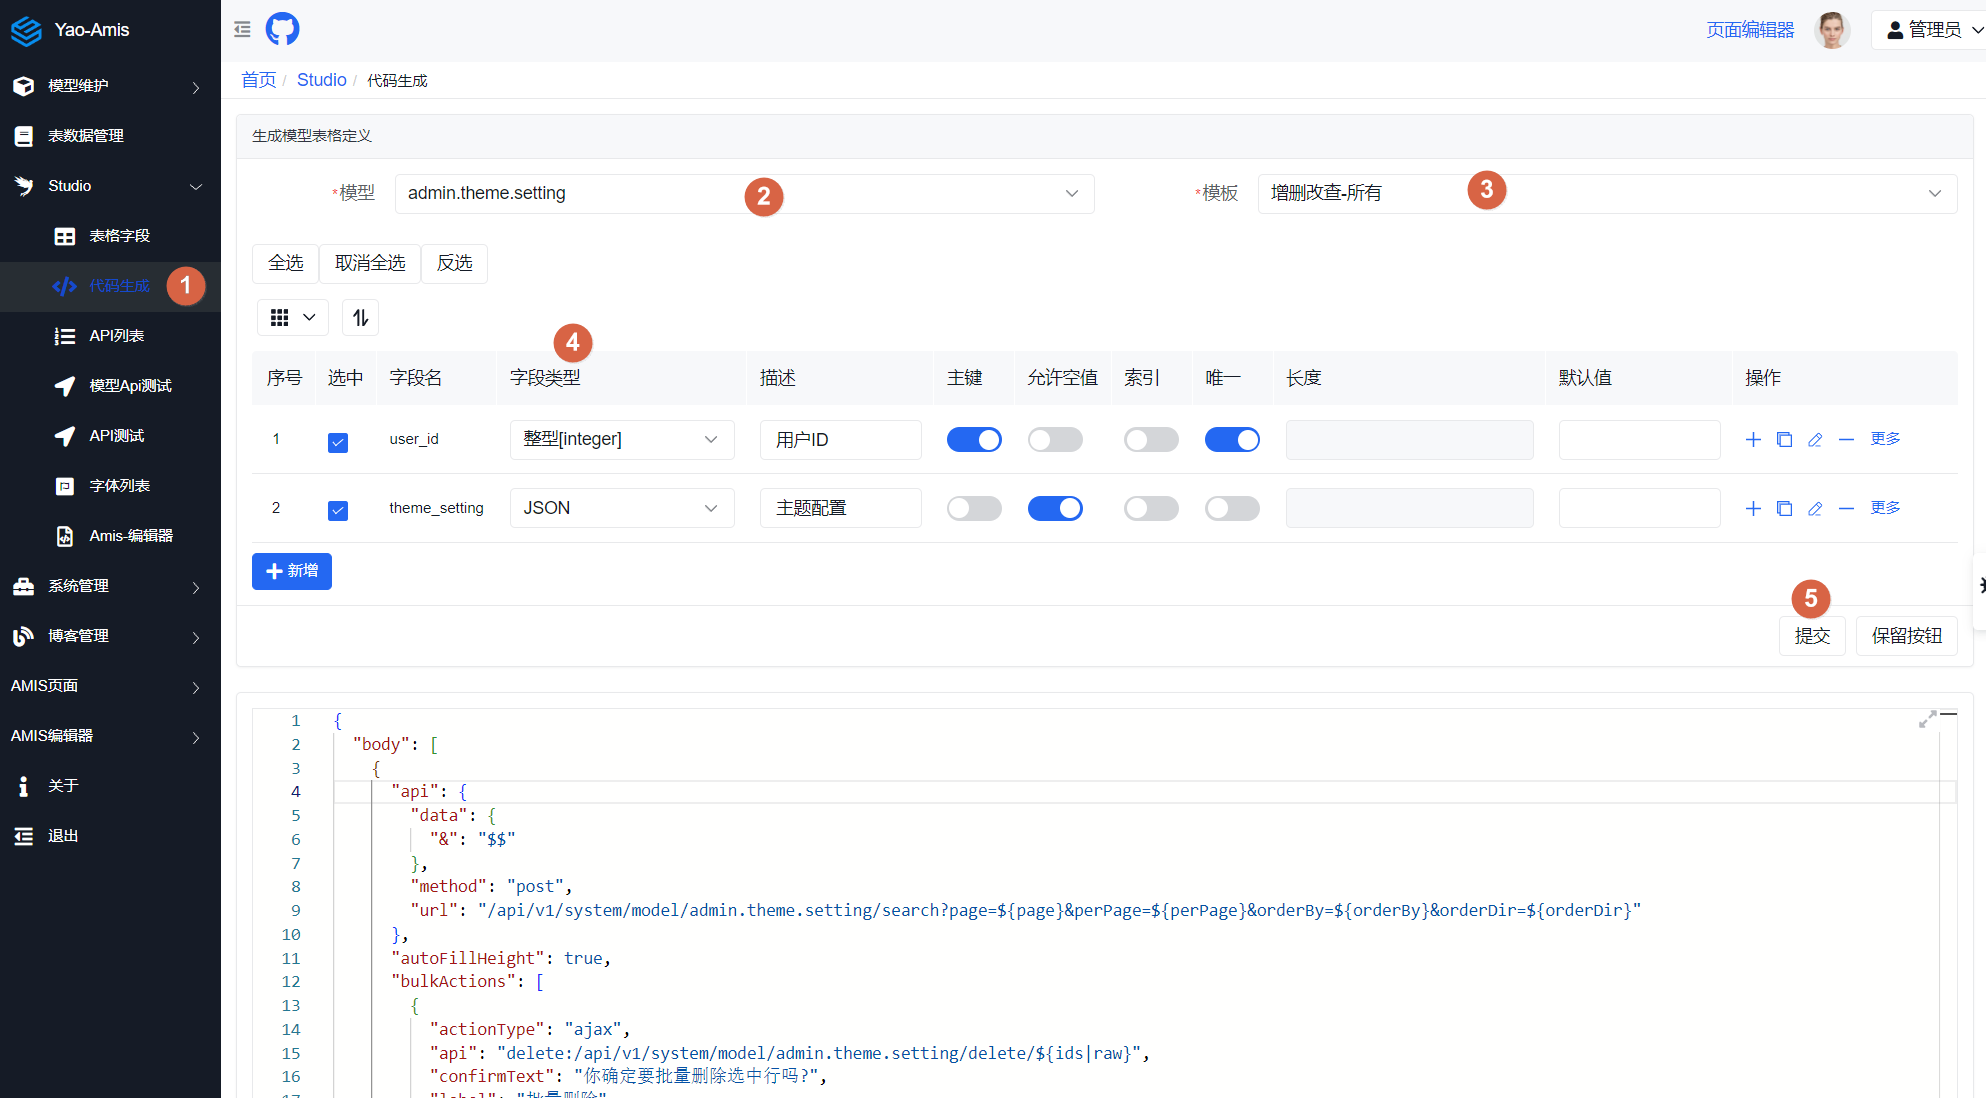
Task: Open field type dropdown for theme_setting
Action: tap(621, 508)
